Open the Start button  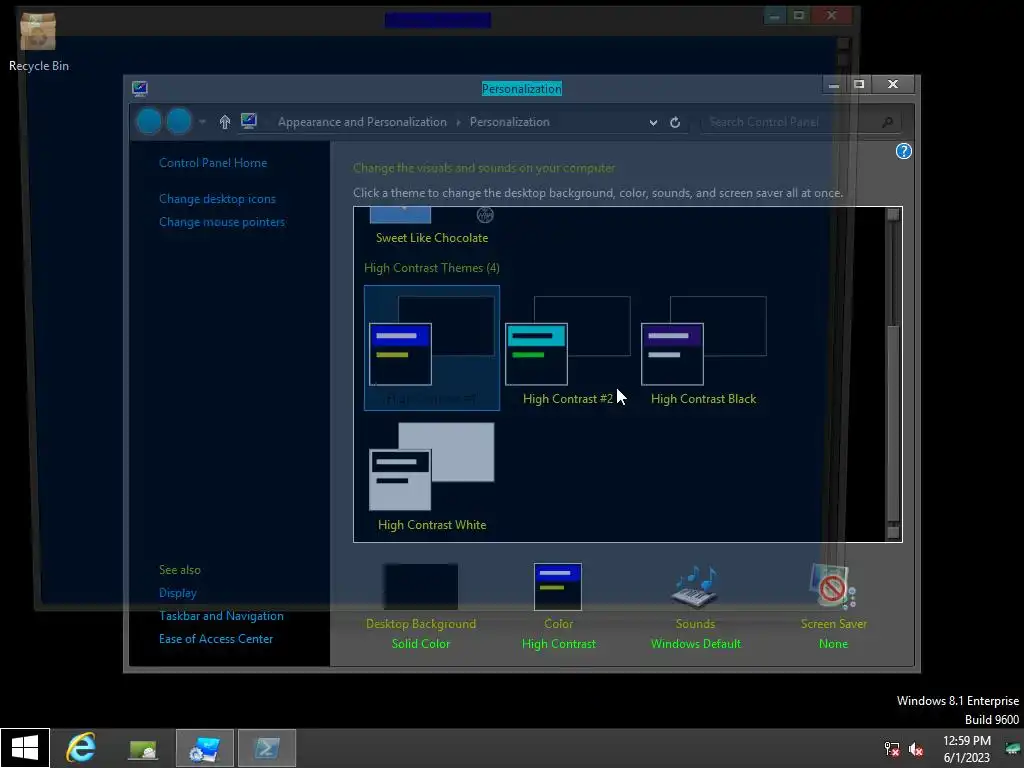tap(25, 748)
